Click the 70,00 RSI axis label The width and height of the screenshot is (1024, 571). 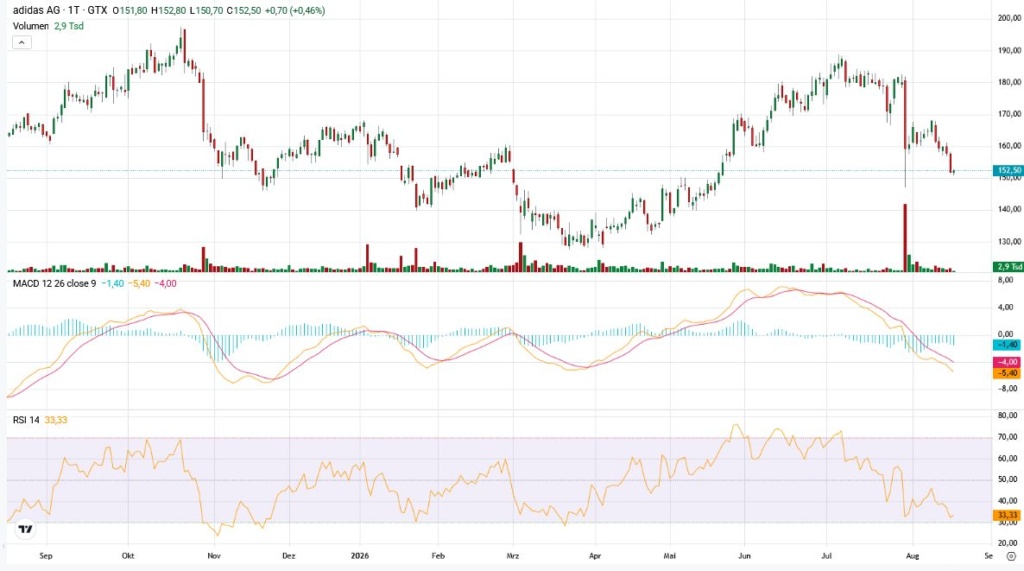[x=1008, y=436]
